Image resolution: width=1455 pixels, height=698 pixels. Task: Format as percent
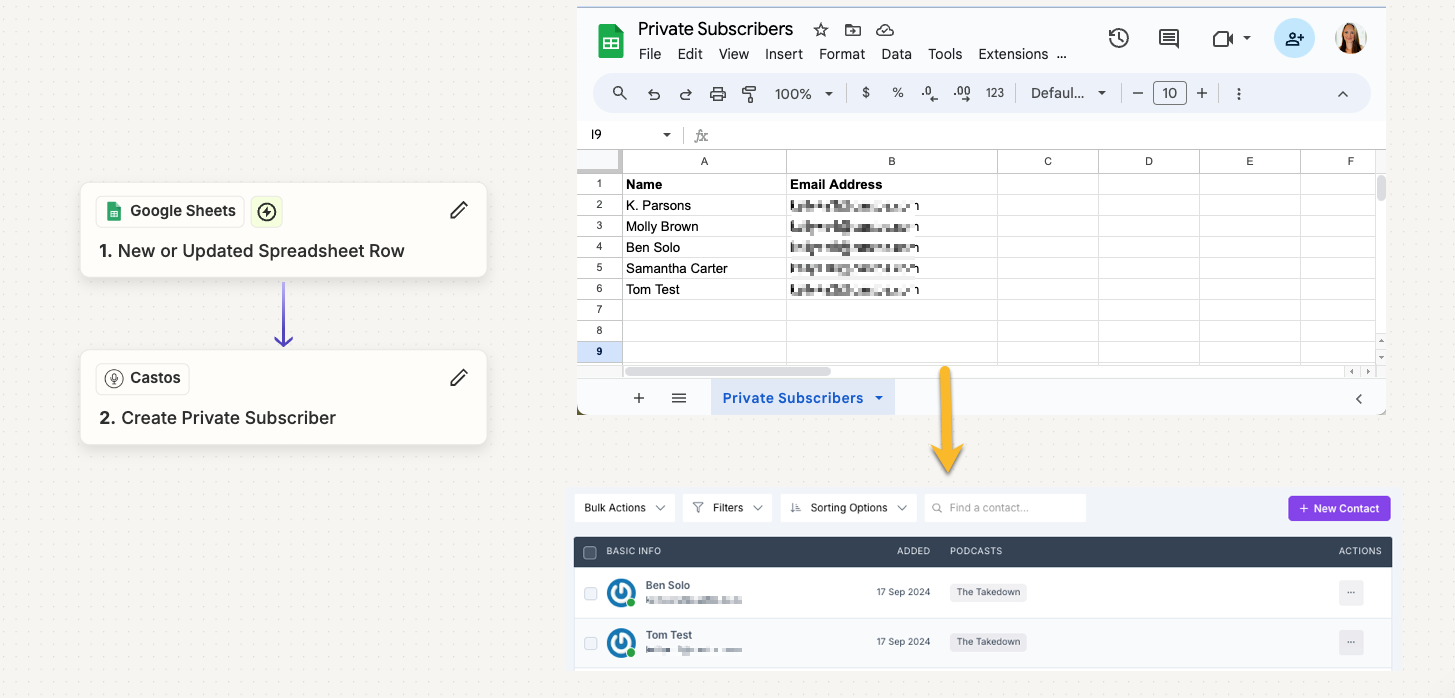tap(898, 93)
